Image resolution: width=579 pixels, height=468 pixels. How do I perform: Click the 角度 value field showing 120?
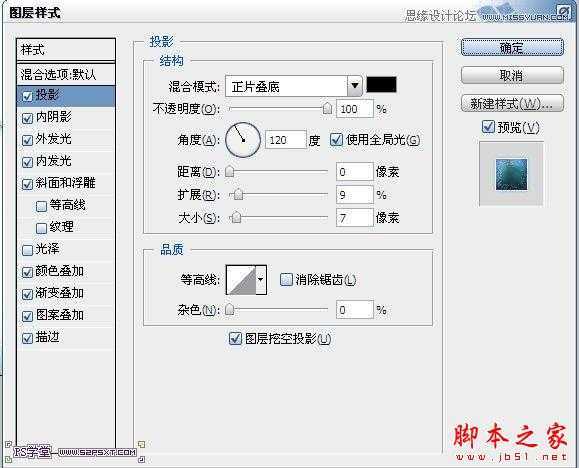(286, 140)
